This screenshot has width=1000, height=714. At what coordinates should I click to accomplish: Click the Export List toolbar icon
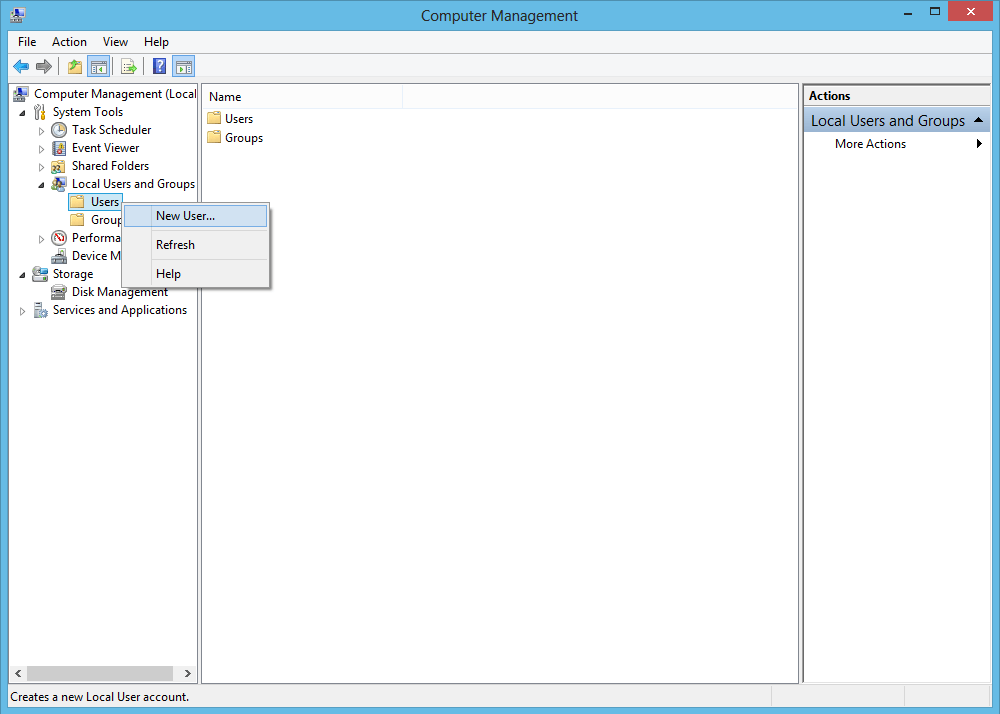(129, 67)
